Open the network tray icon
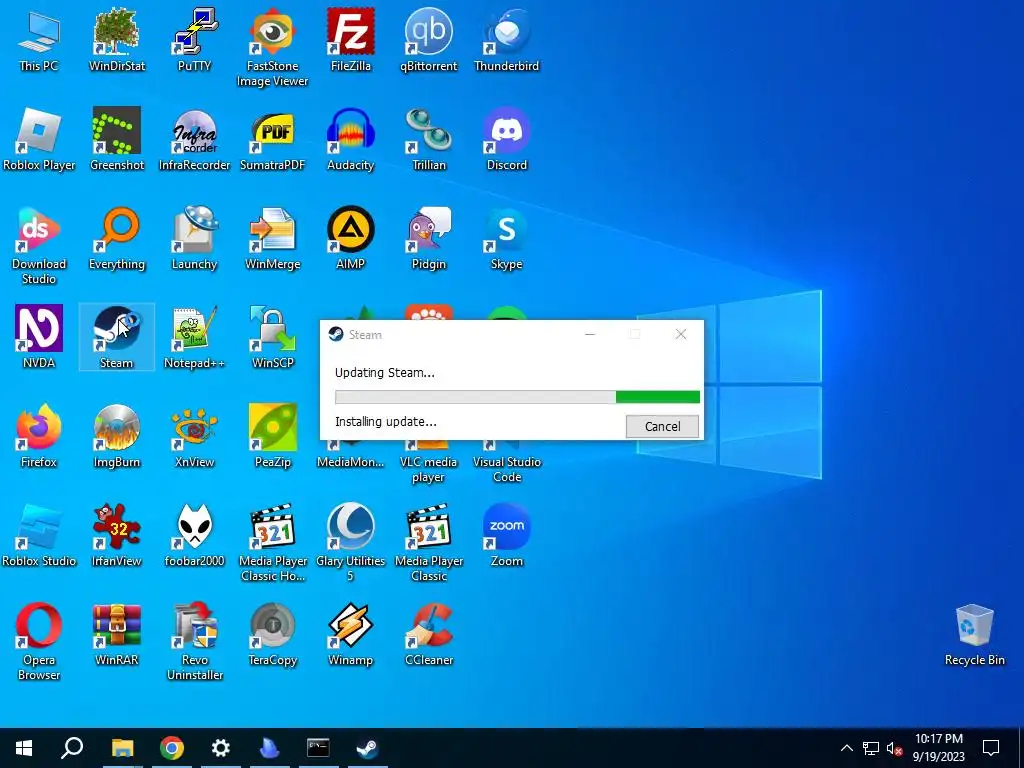The height and width of the screenshot is (768, 1024). 871,748
